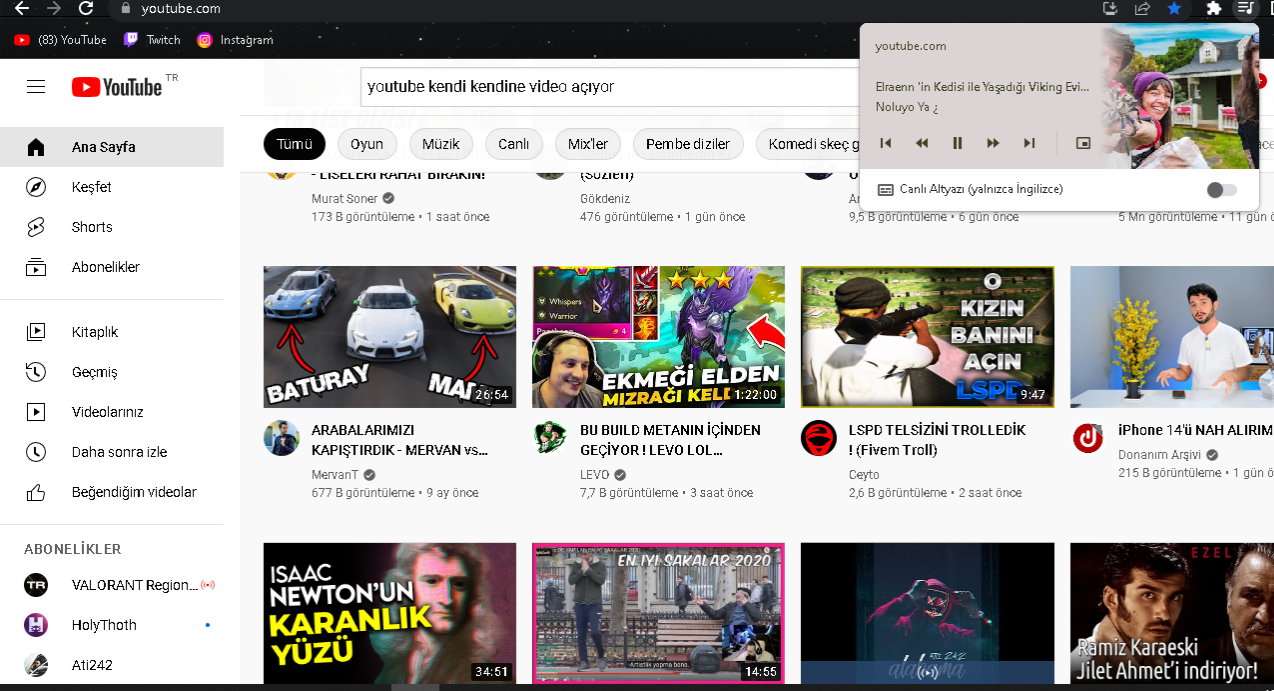Open MervanT channel name link
The width and height of the screenshot is (1274, 691).
point(335,474)
